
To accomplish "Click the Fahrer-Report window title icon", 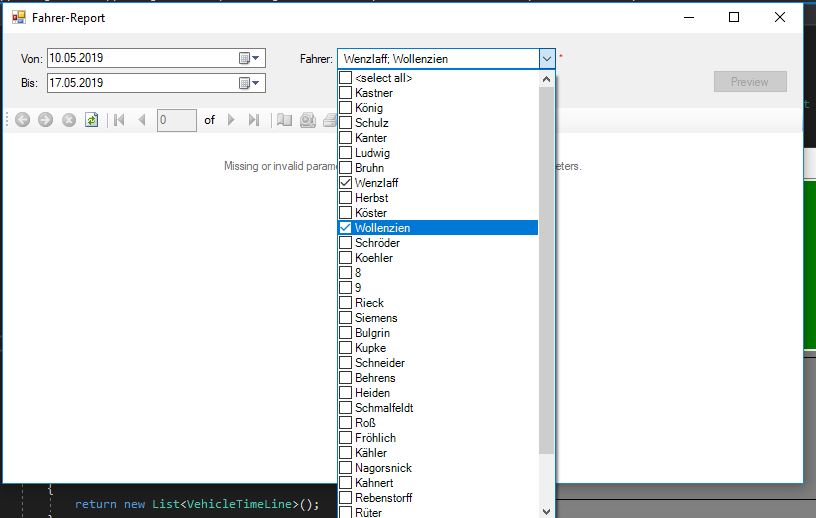I will tap(19, 18).
